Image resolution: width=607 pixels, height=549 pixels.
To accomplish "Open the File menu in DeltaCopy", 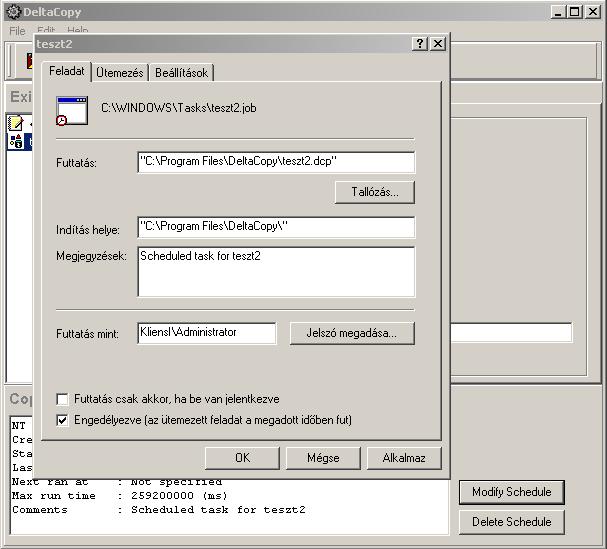I will 17,31.
